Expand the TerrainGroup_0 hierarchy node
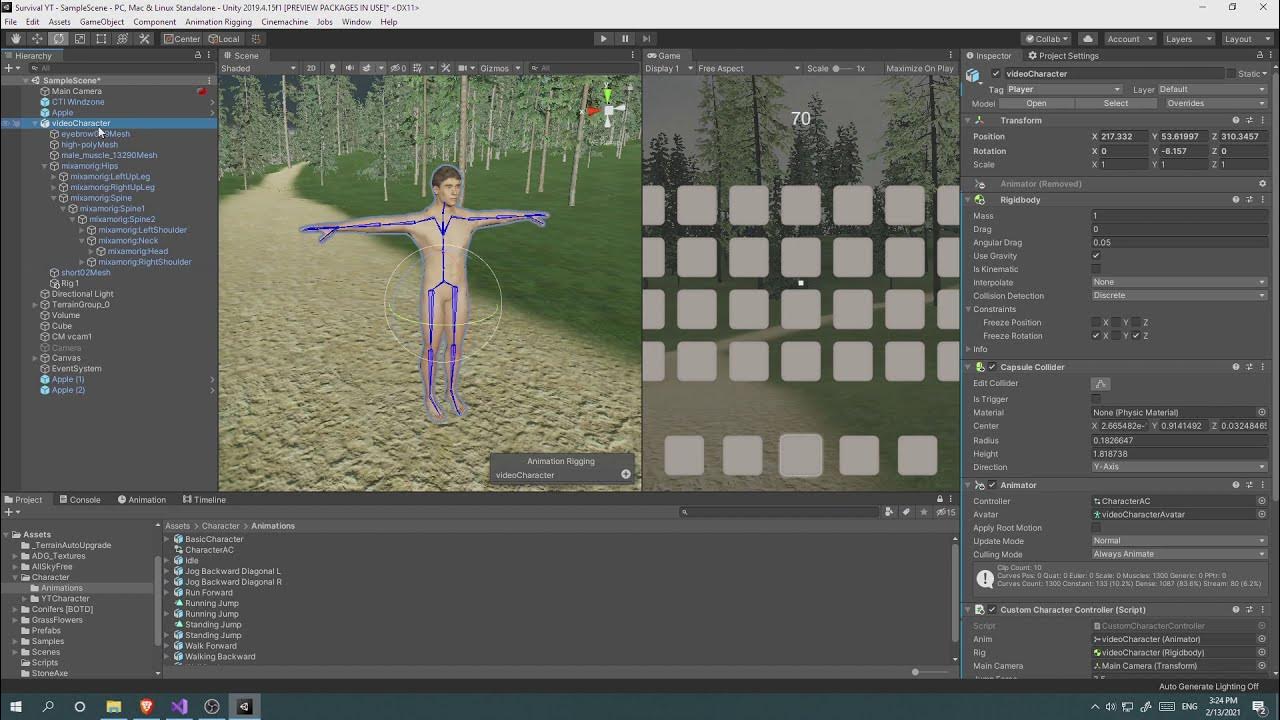Screen dimensions: 1280x720 tap(35, 304)
